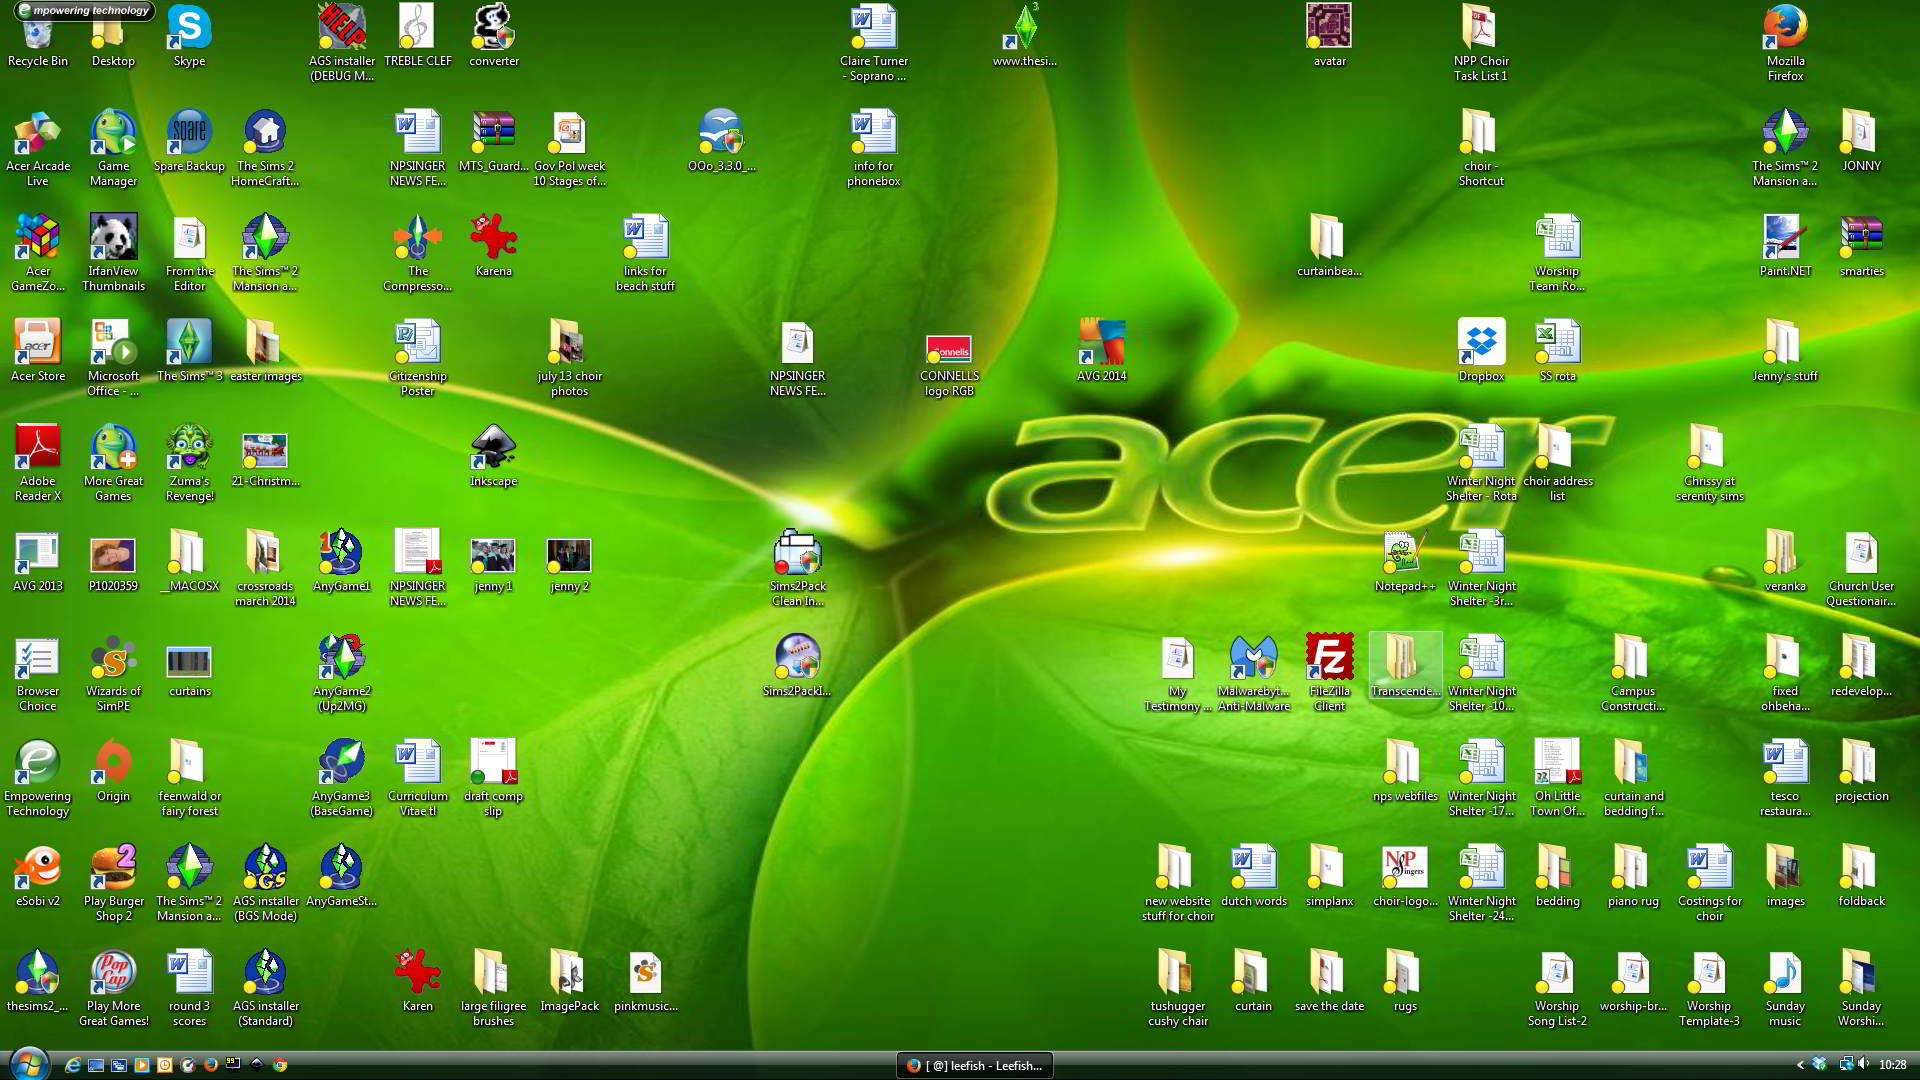Open Sims2Pack Clean Installer icon
Viewport: 1920px width, 1080px height.
(797, 567)
